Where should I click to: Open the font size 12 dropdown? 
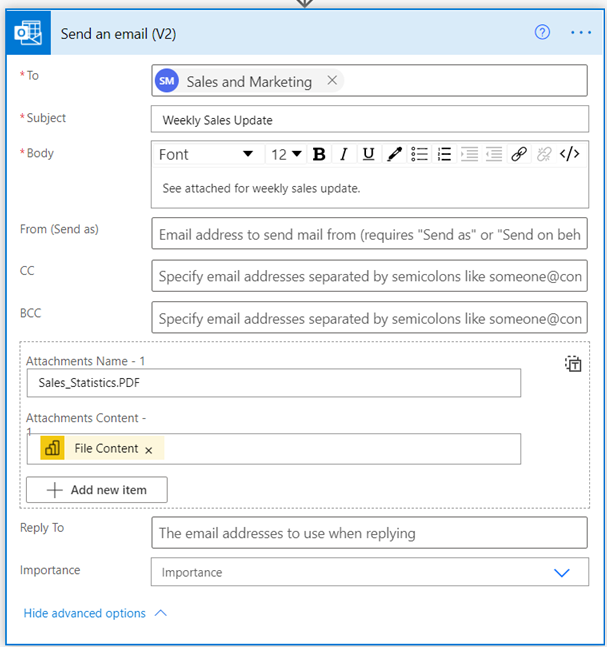click(x=286, y=154)
